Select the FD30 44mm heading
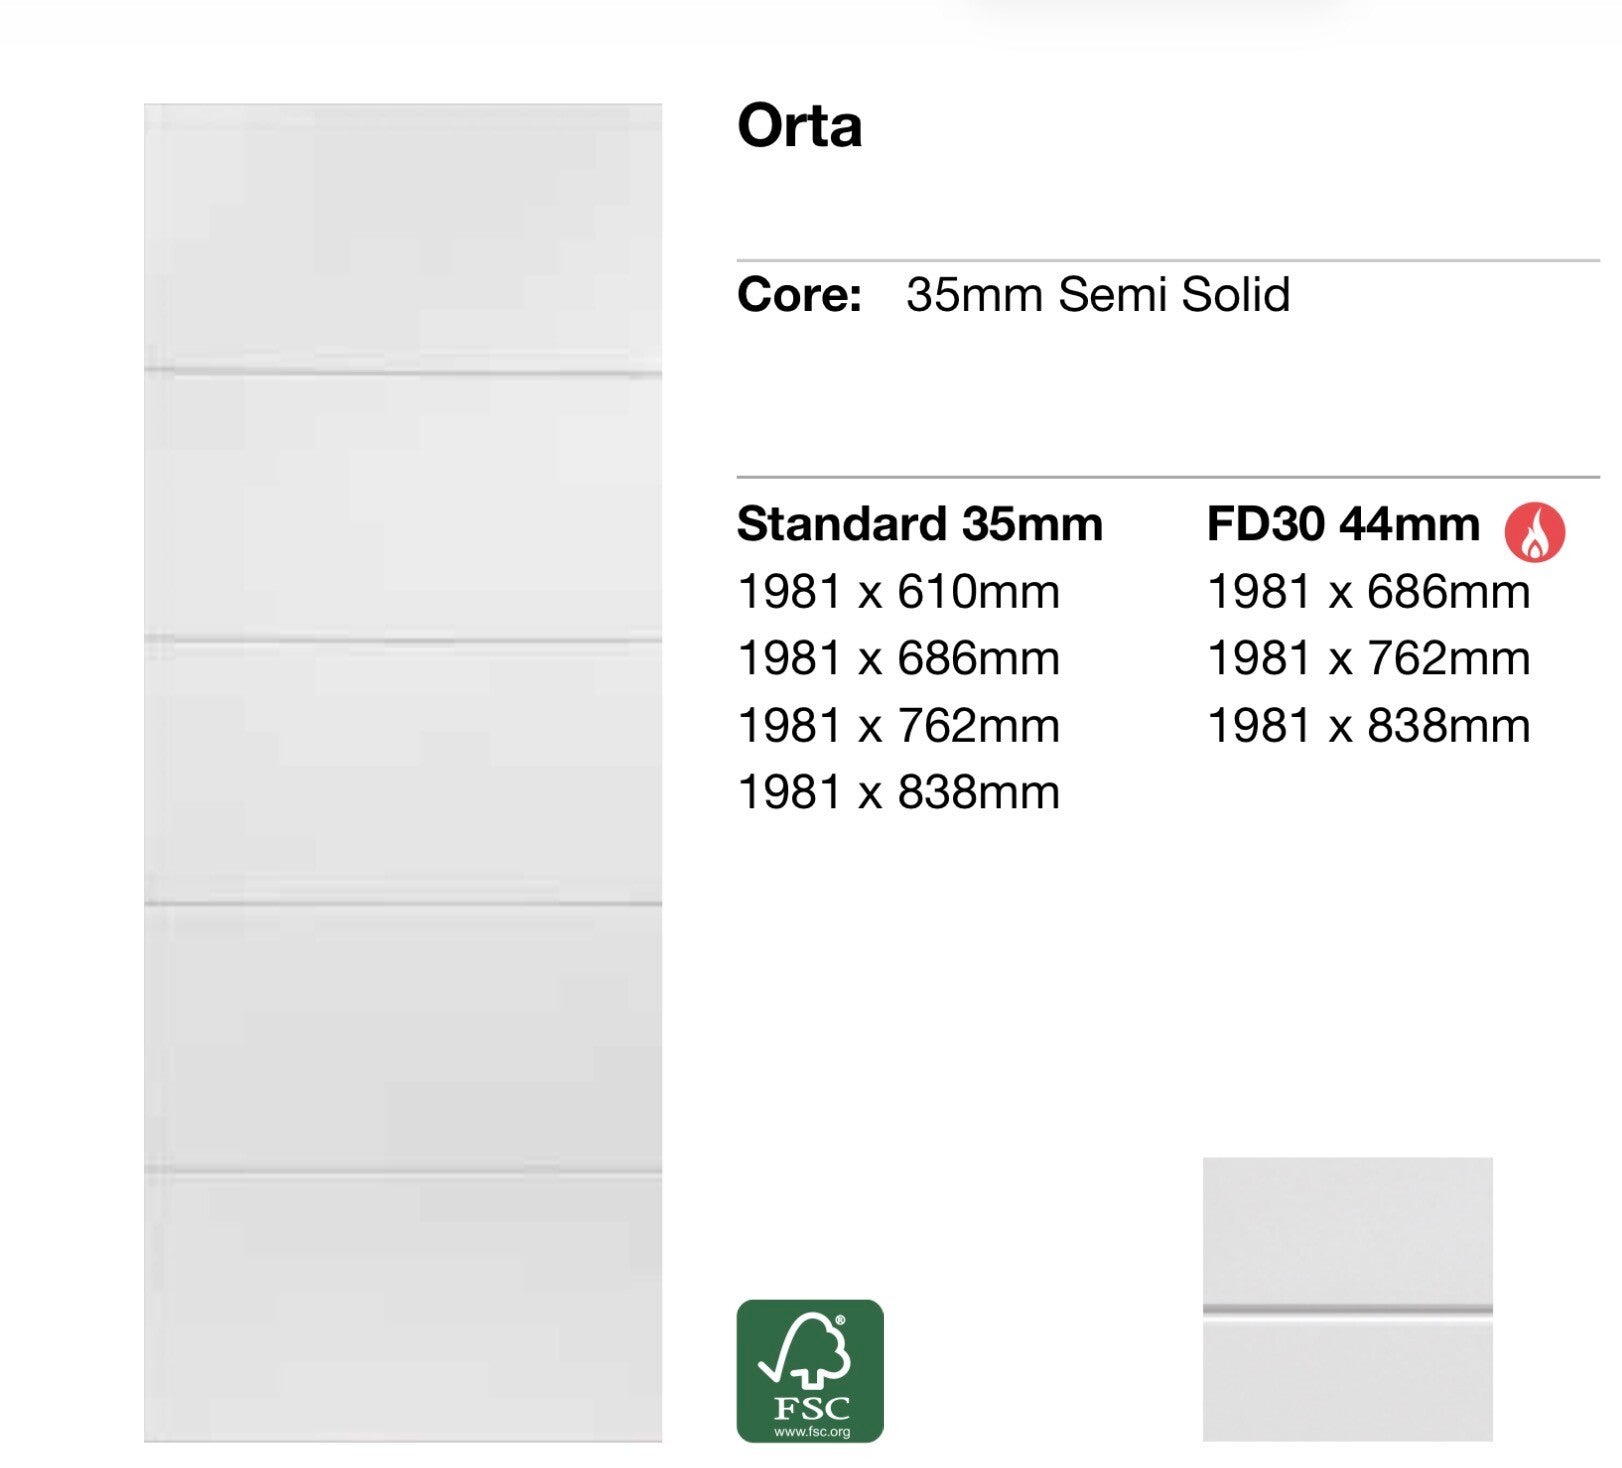 click(1343, 524)
